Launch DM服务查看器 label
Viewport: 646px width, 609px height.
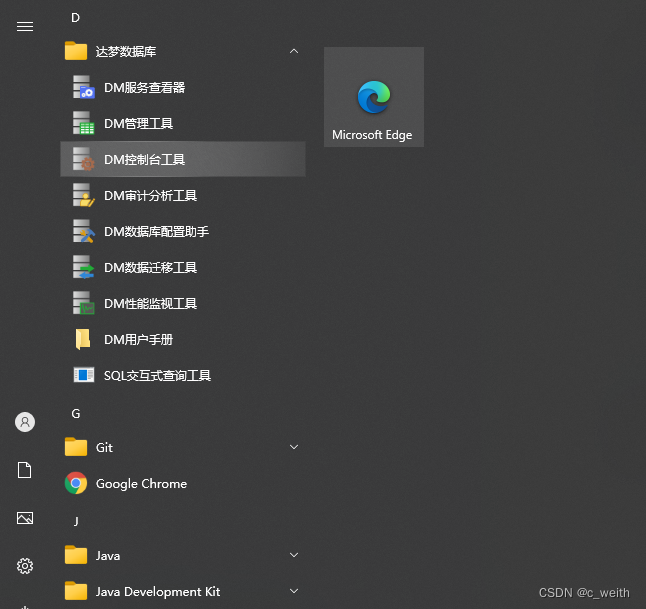145,87
